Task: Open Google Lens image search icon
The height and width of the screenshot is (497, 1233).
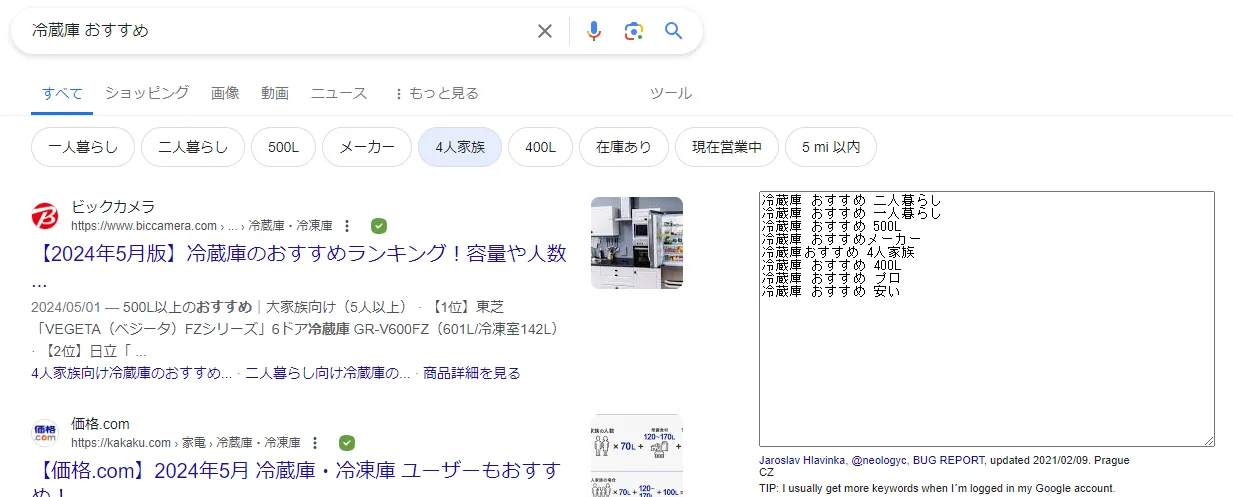Action: 633,31
